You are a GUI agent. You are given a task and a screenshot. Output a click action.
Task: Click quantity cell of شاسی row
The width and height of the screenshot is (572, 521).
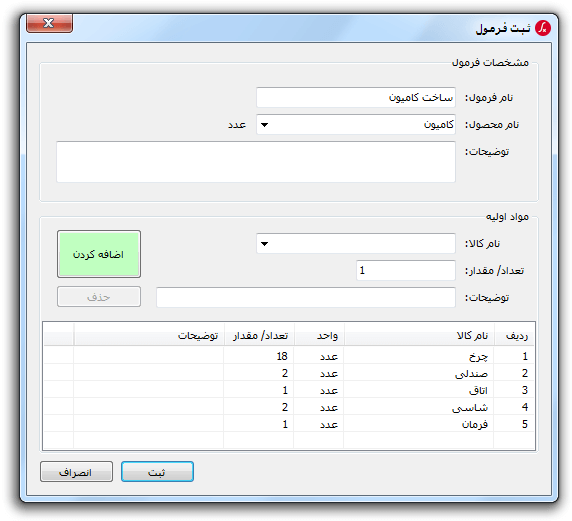(x=259, y=407)
